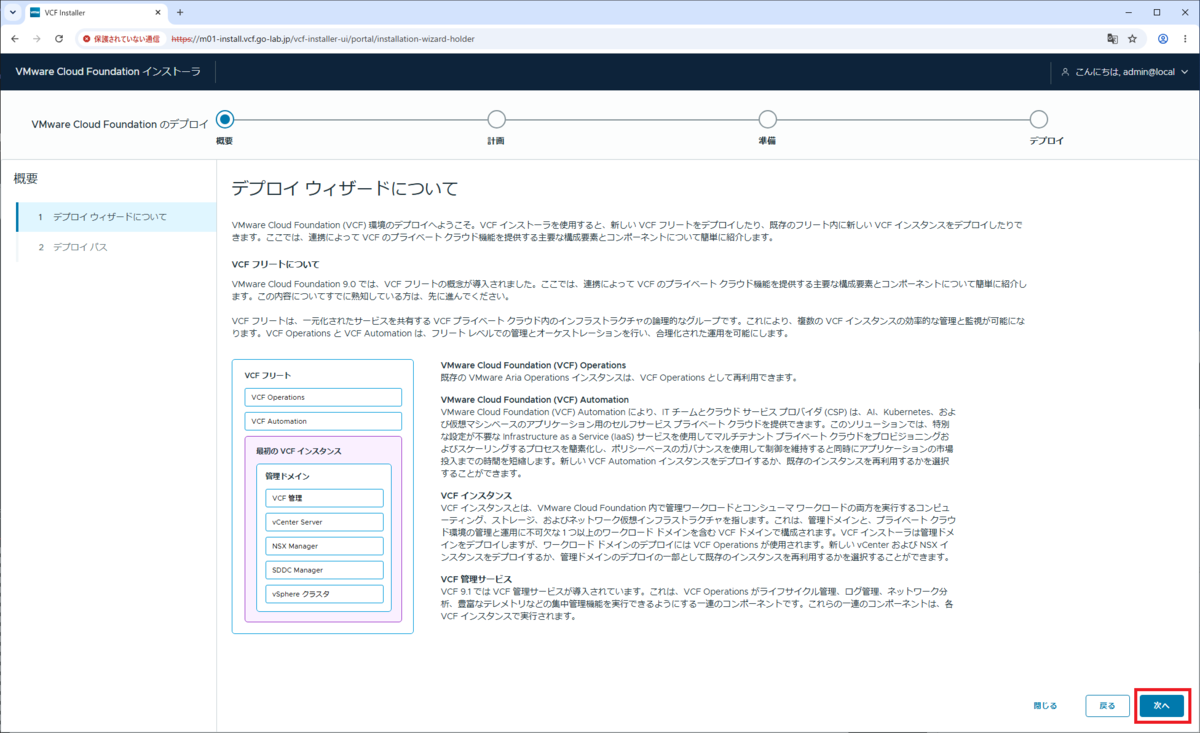
Task: Click the VMware Cloud Foundation (VCF) Operations heading
Action: tap(533, 365)
